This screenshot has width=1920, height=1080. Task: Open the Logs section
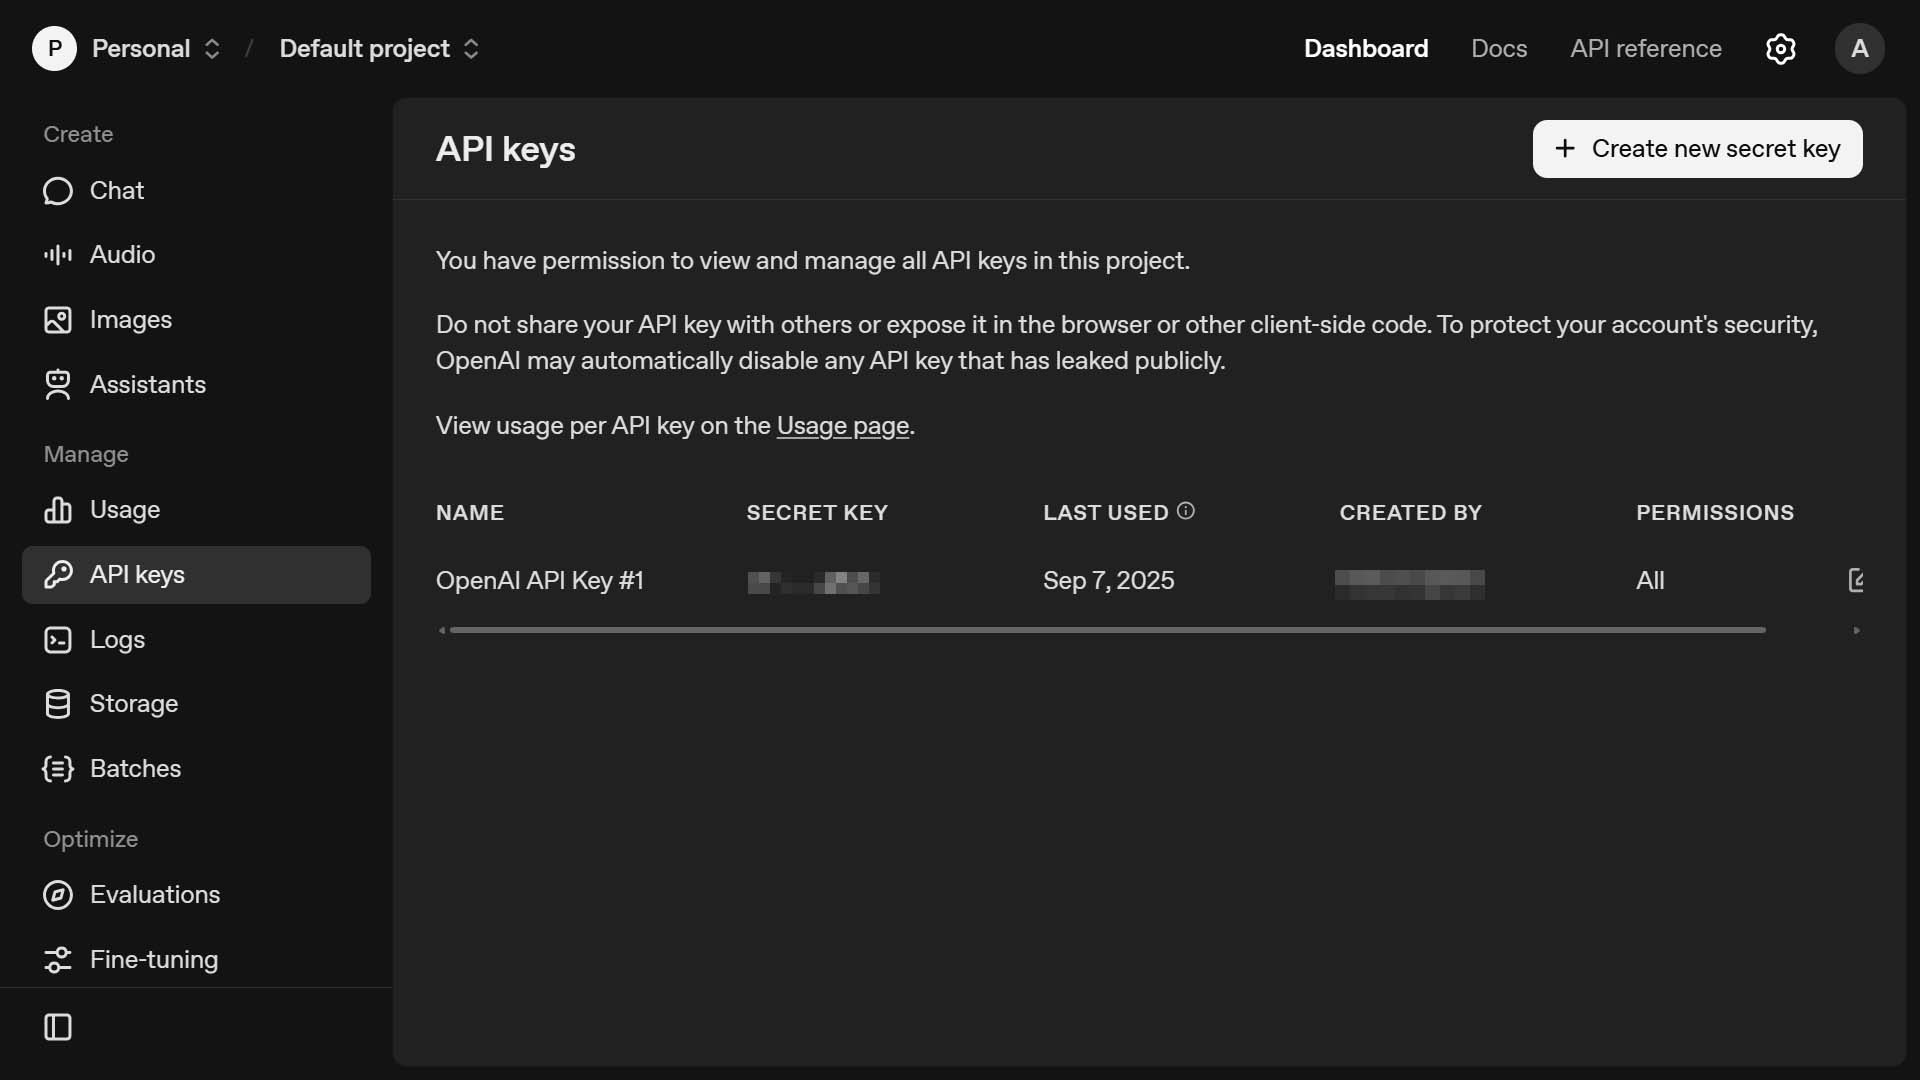117,640
